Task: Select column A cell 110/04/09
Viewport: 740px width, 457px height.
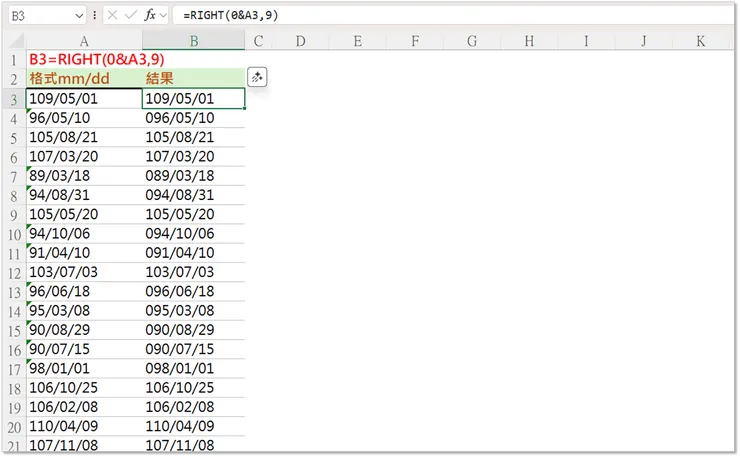Action: click(x=84, y=426)
